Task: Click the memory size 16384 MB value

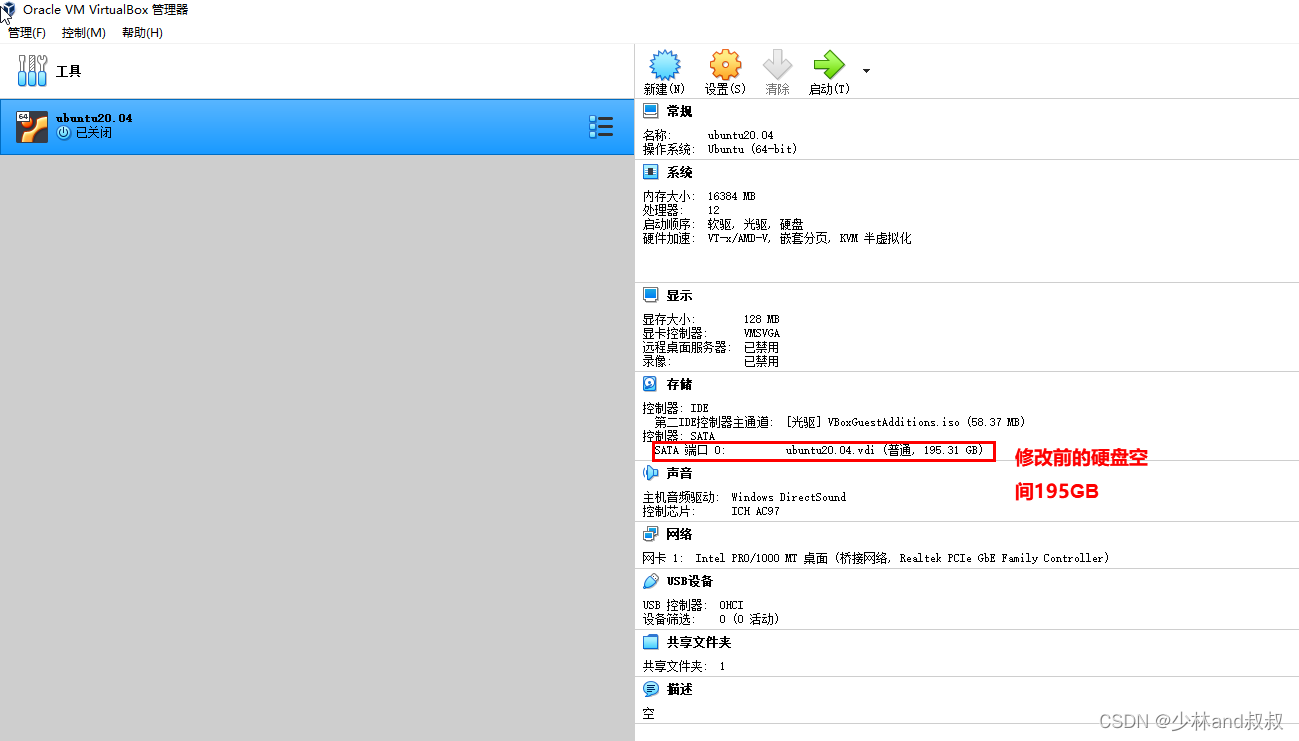Action: click(x=731, y=197)
